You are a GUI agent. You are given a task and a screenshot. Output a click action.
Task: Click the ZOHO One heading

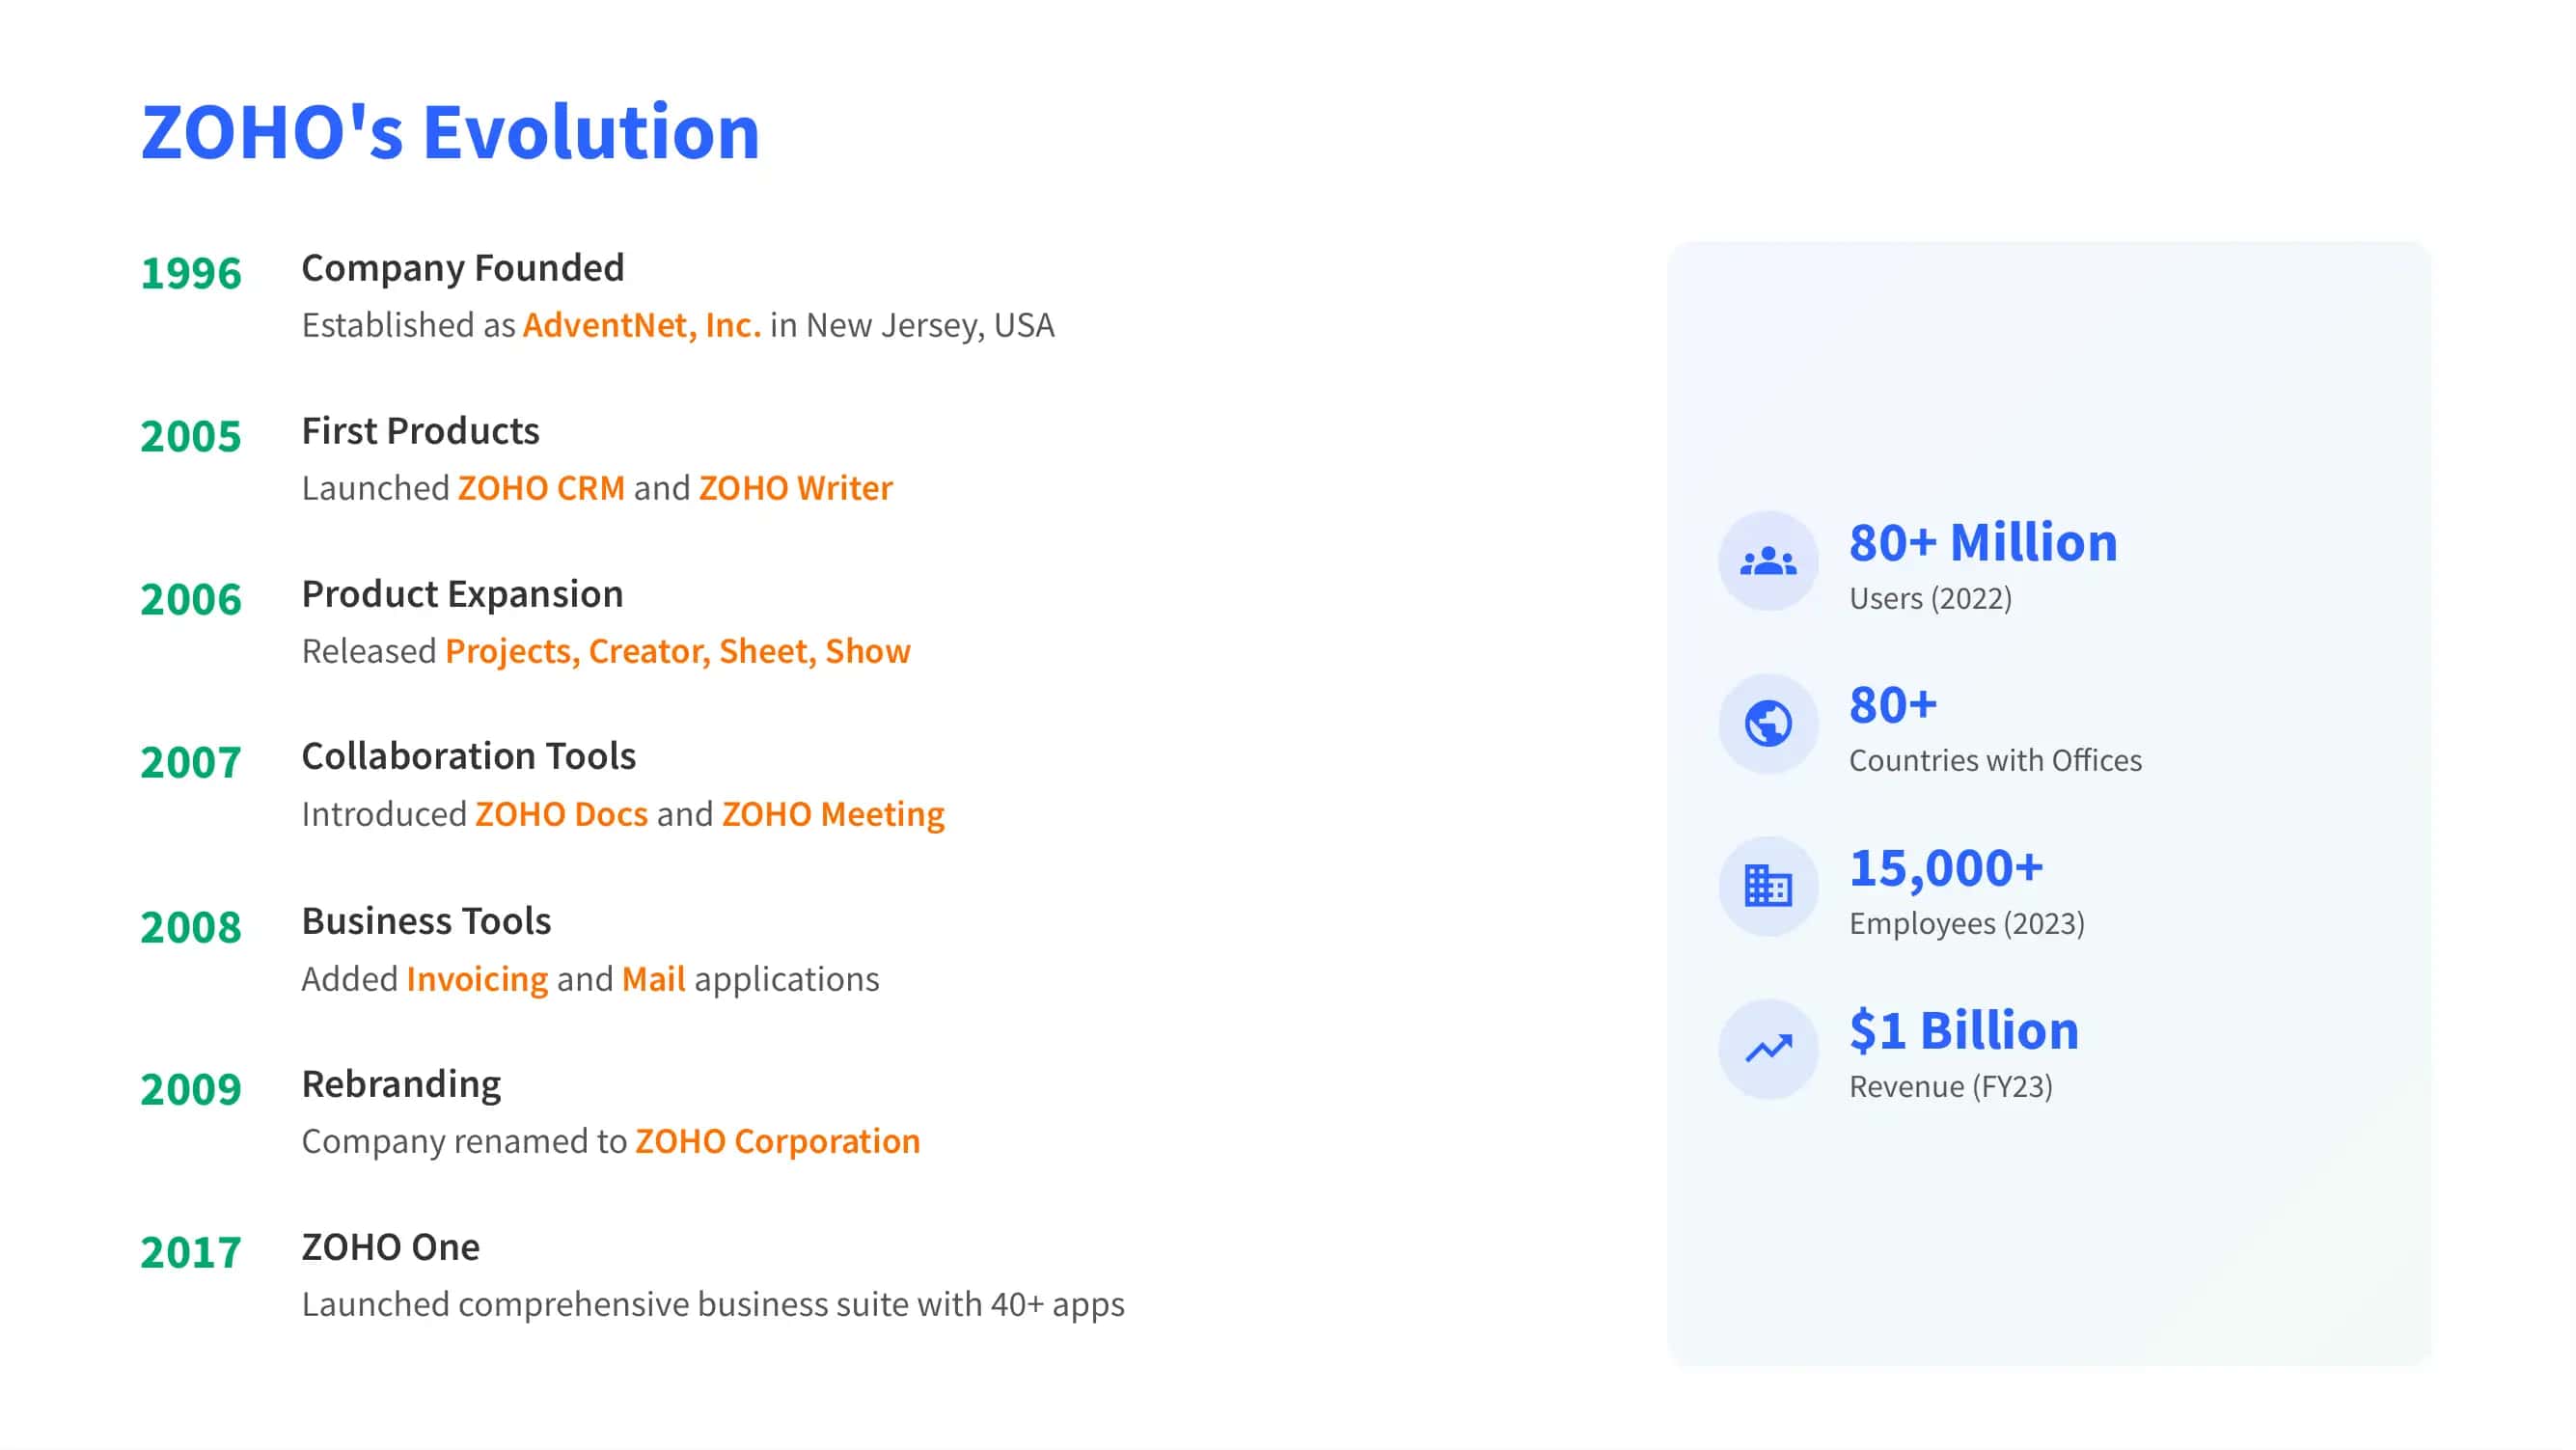391,1247
